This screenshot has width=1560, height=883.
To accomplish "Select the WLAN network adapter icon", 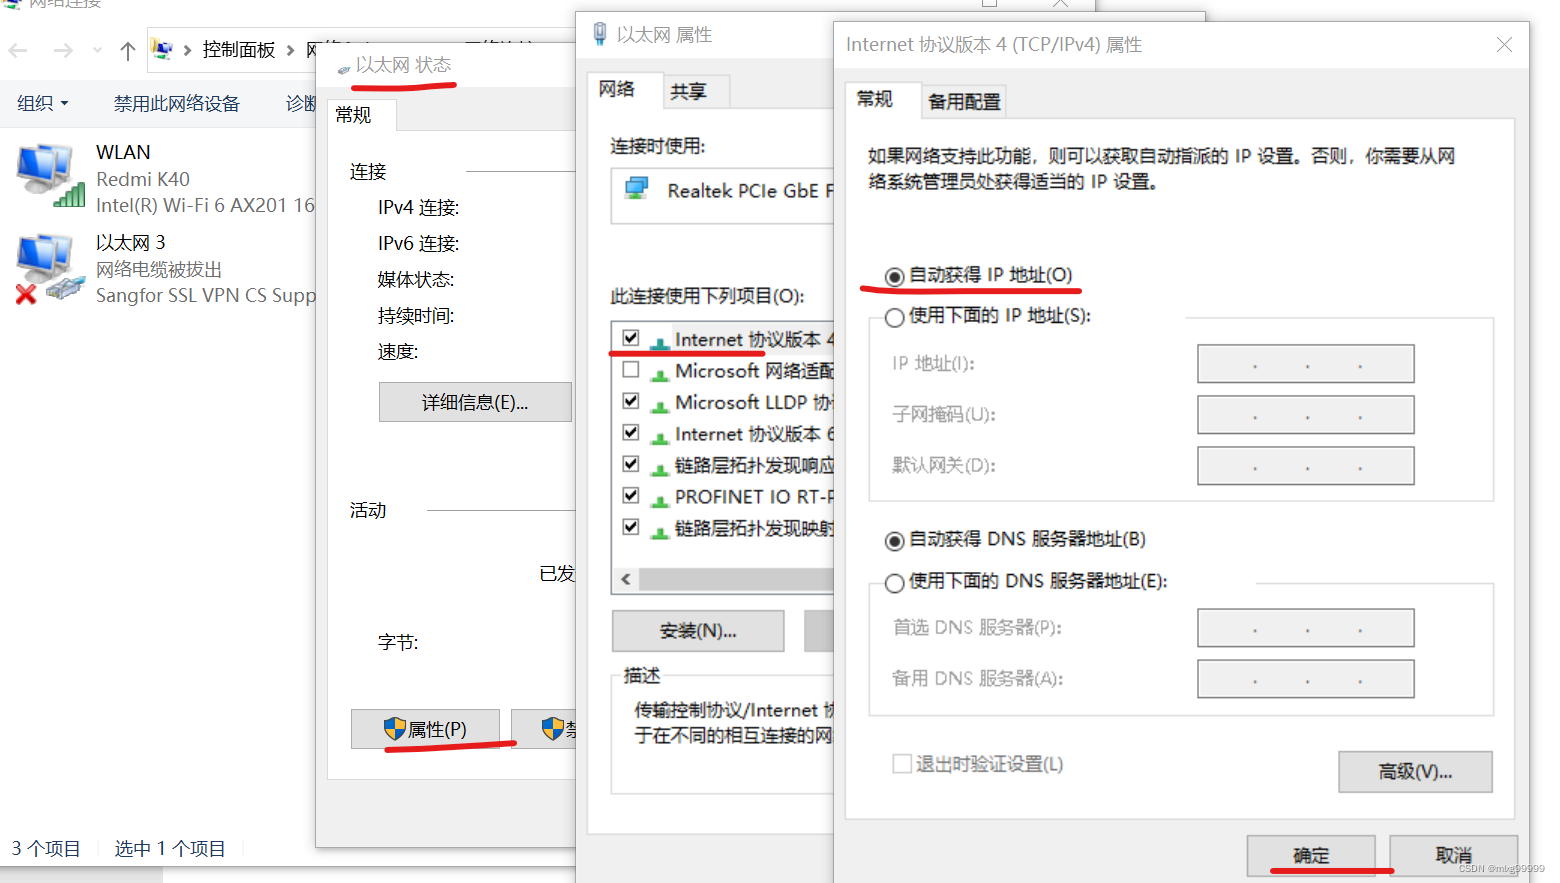I will [x=48, y=175].
